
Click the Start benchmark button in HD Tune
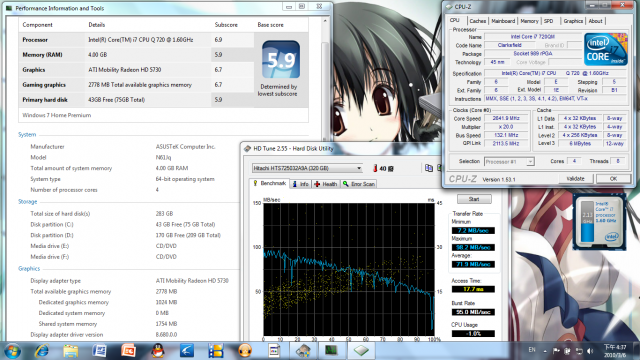(x=474, y=199)
